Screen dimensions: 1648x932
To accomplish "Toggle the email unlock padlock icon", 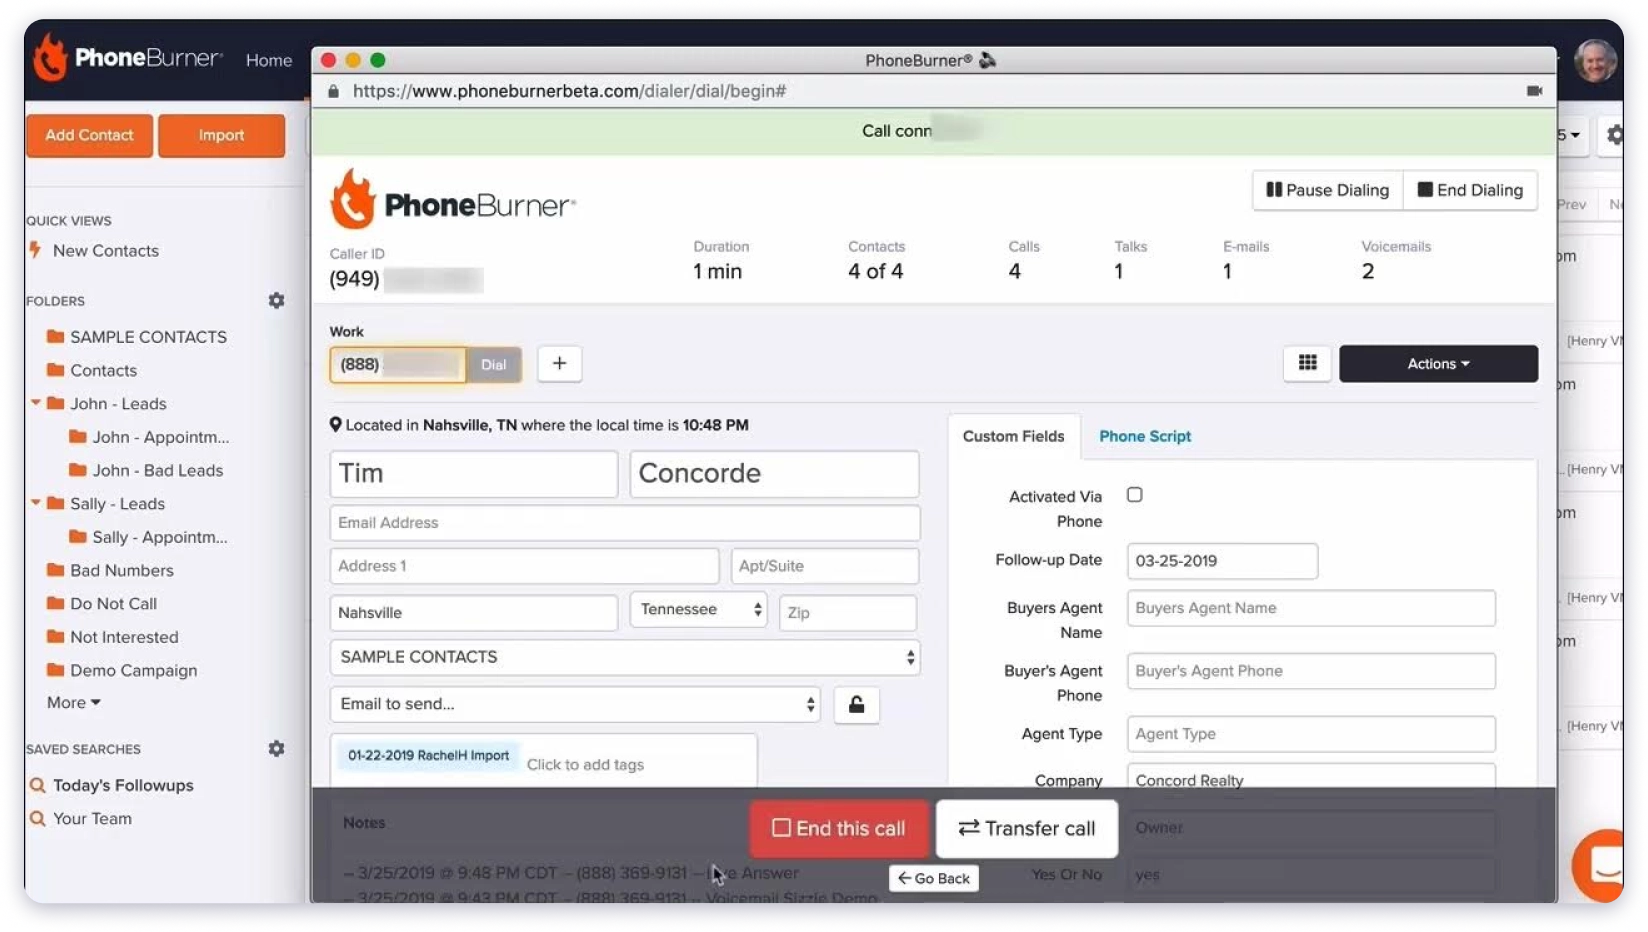I will [x=856, y=704].
